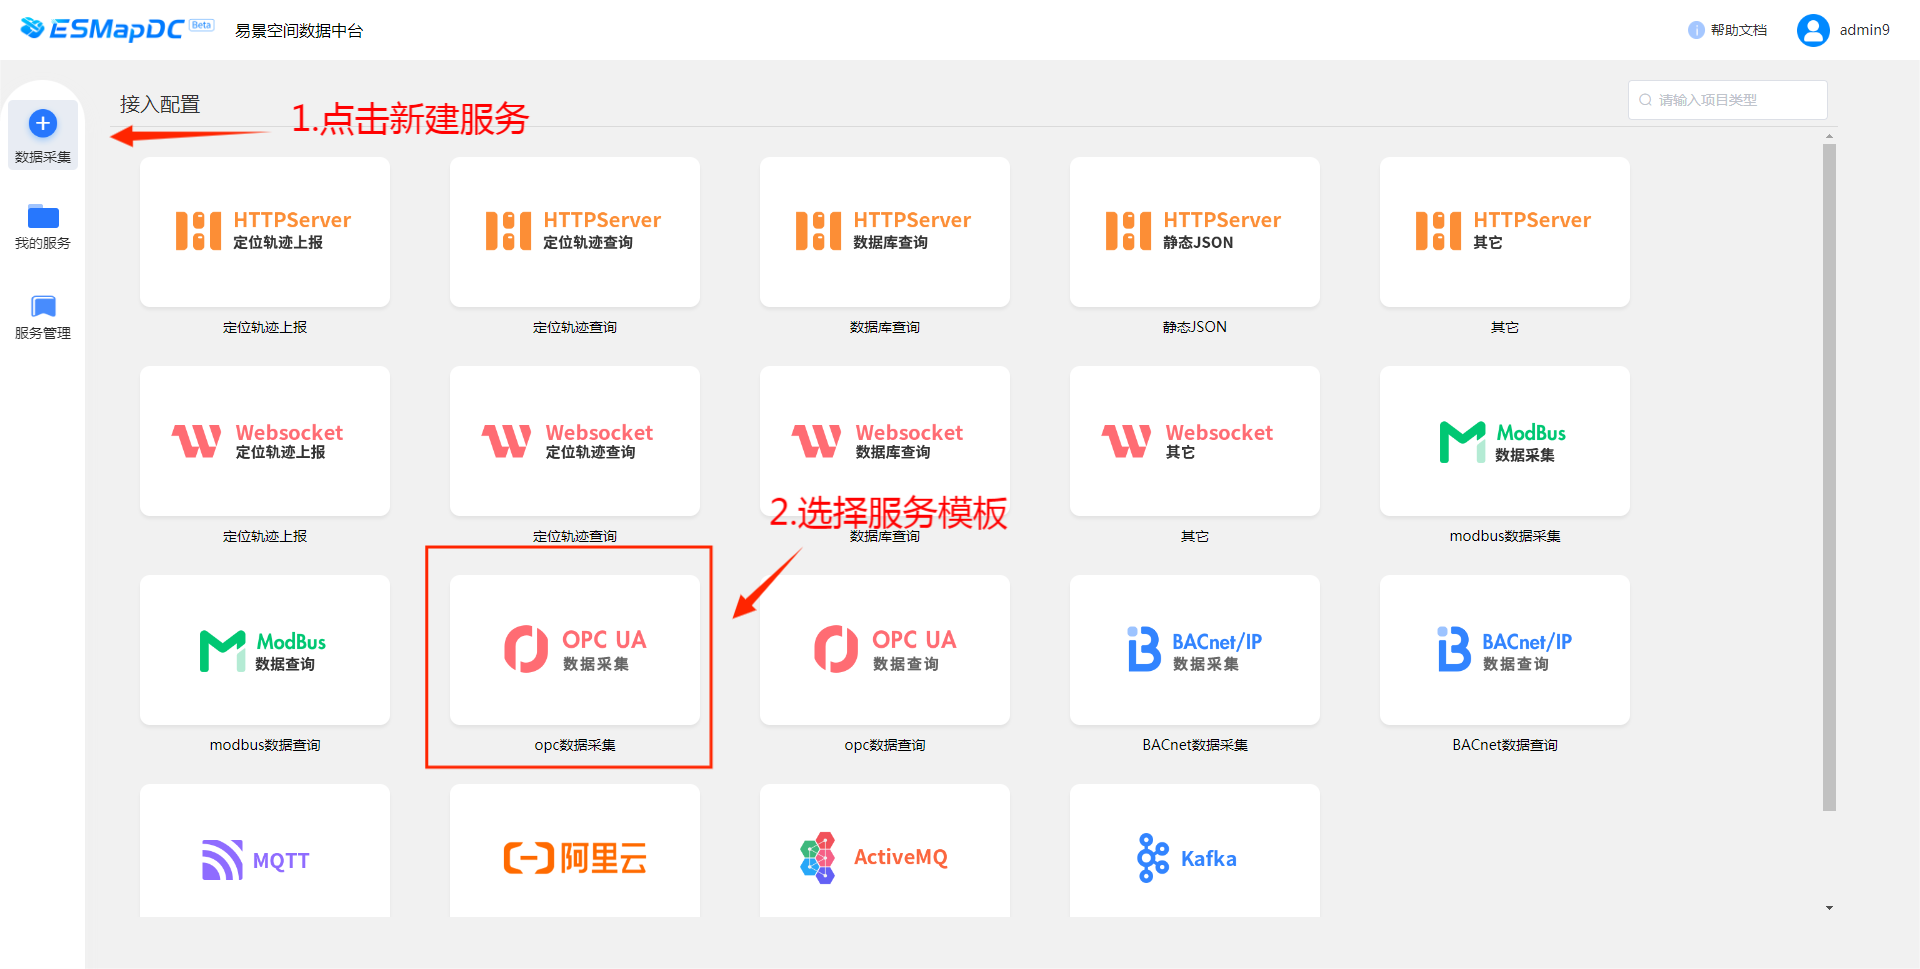Image resolution: width=1920 pixels, height=969 pixels.
Task: Select HTTPServer 定位轨迹查询 template card
Action: 575,232
